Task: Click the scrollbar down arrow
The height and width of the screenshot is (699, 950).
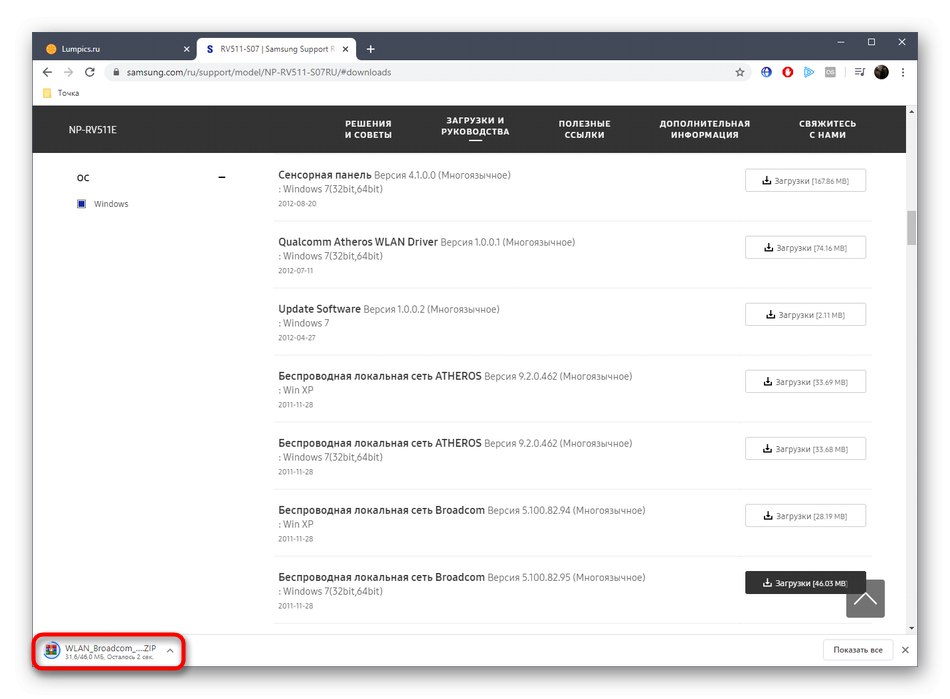Action: tap(912, 628)
